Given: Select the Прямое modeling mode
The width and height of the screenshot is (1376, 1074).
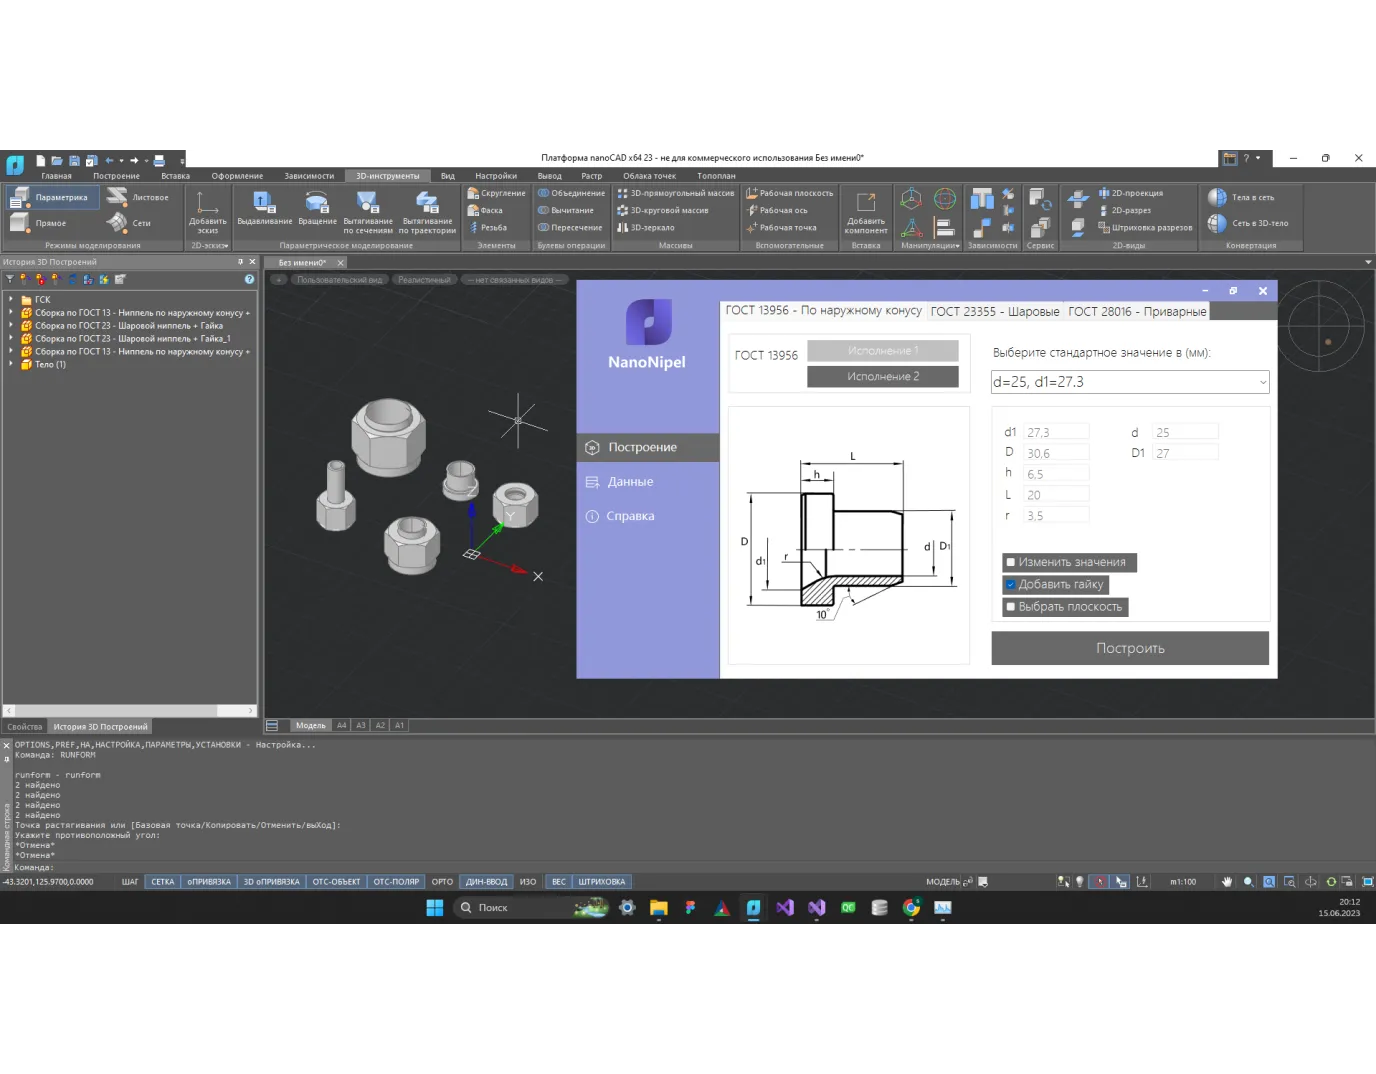Looking at the screenshot, I should (40, 223).
